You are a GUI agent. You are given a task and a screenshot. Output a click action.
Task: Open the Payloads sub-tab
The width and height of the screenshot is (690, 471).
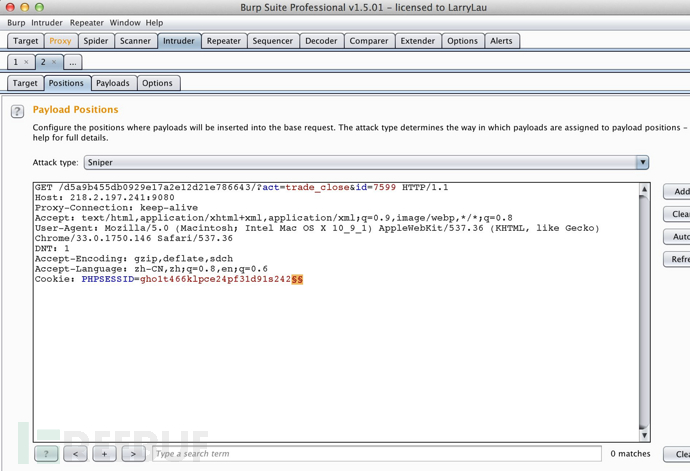[x=113, y=83]
